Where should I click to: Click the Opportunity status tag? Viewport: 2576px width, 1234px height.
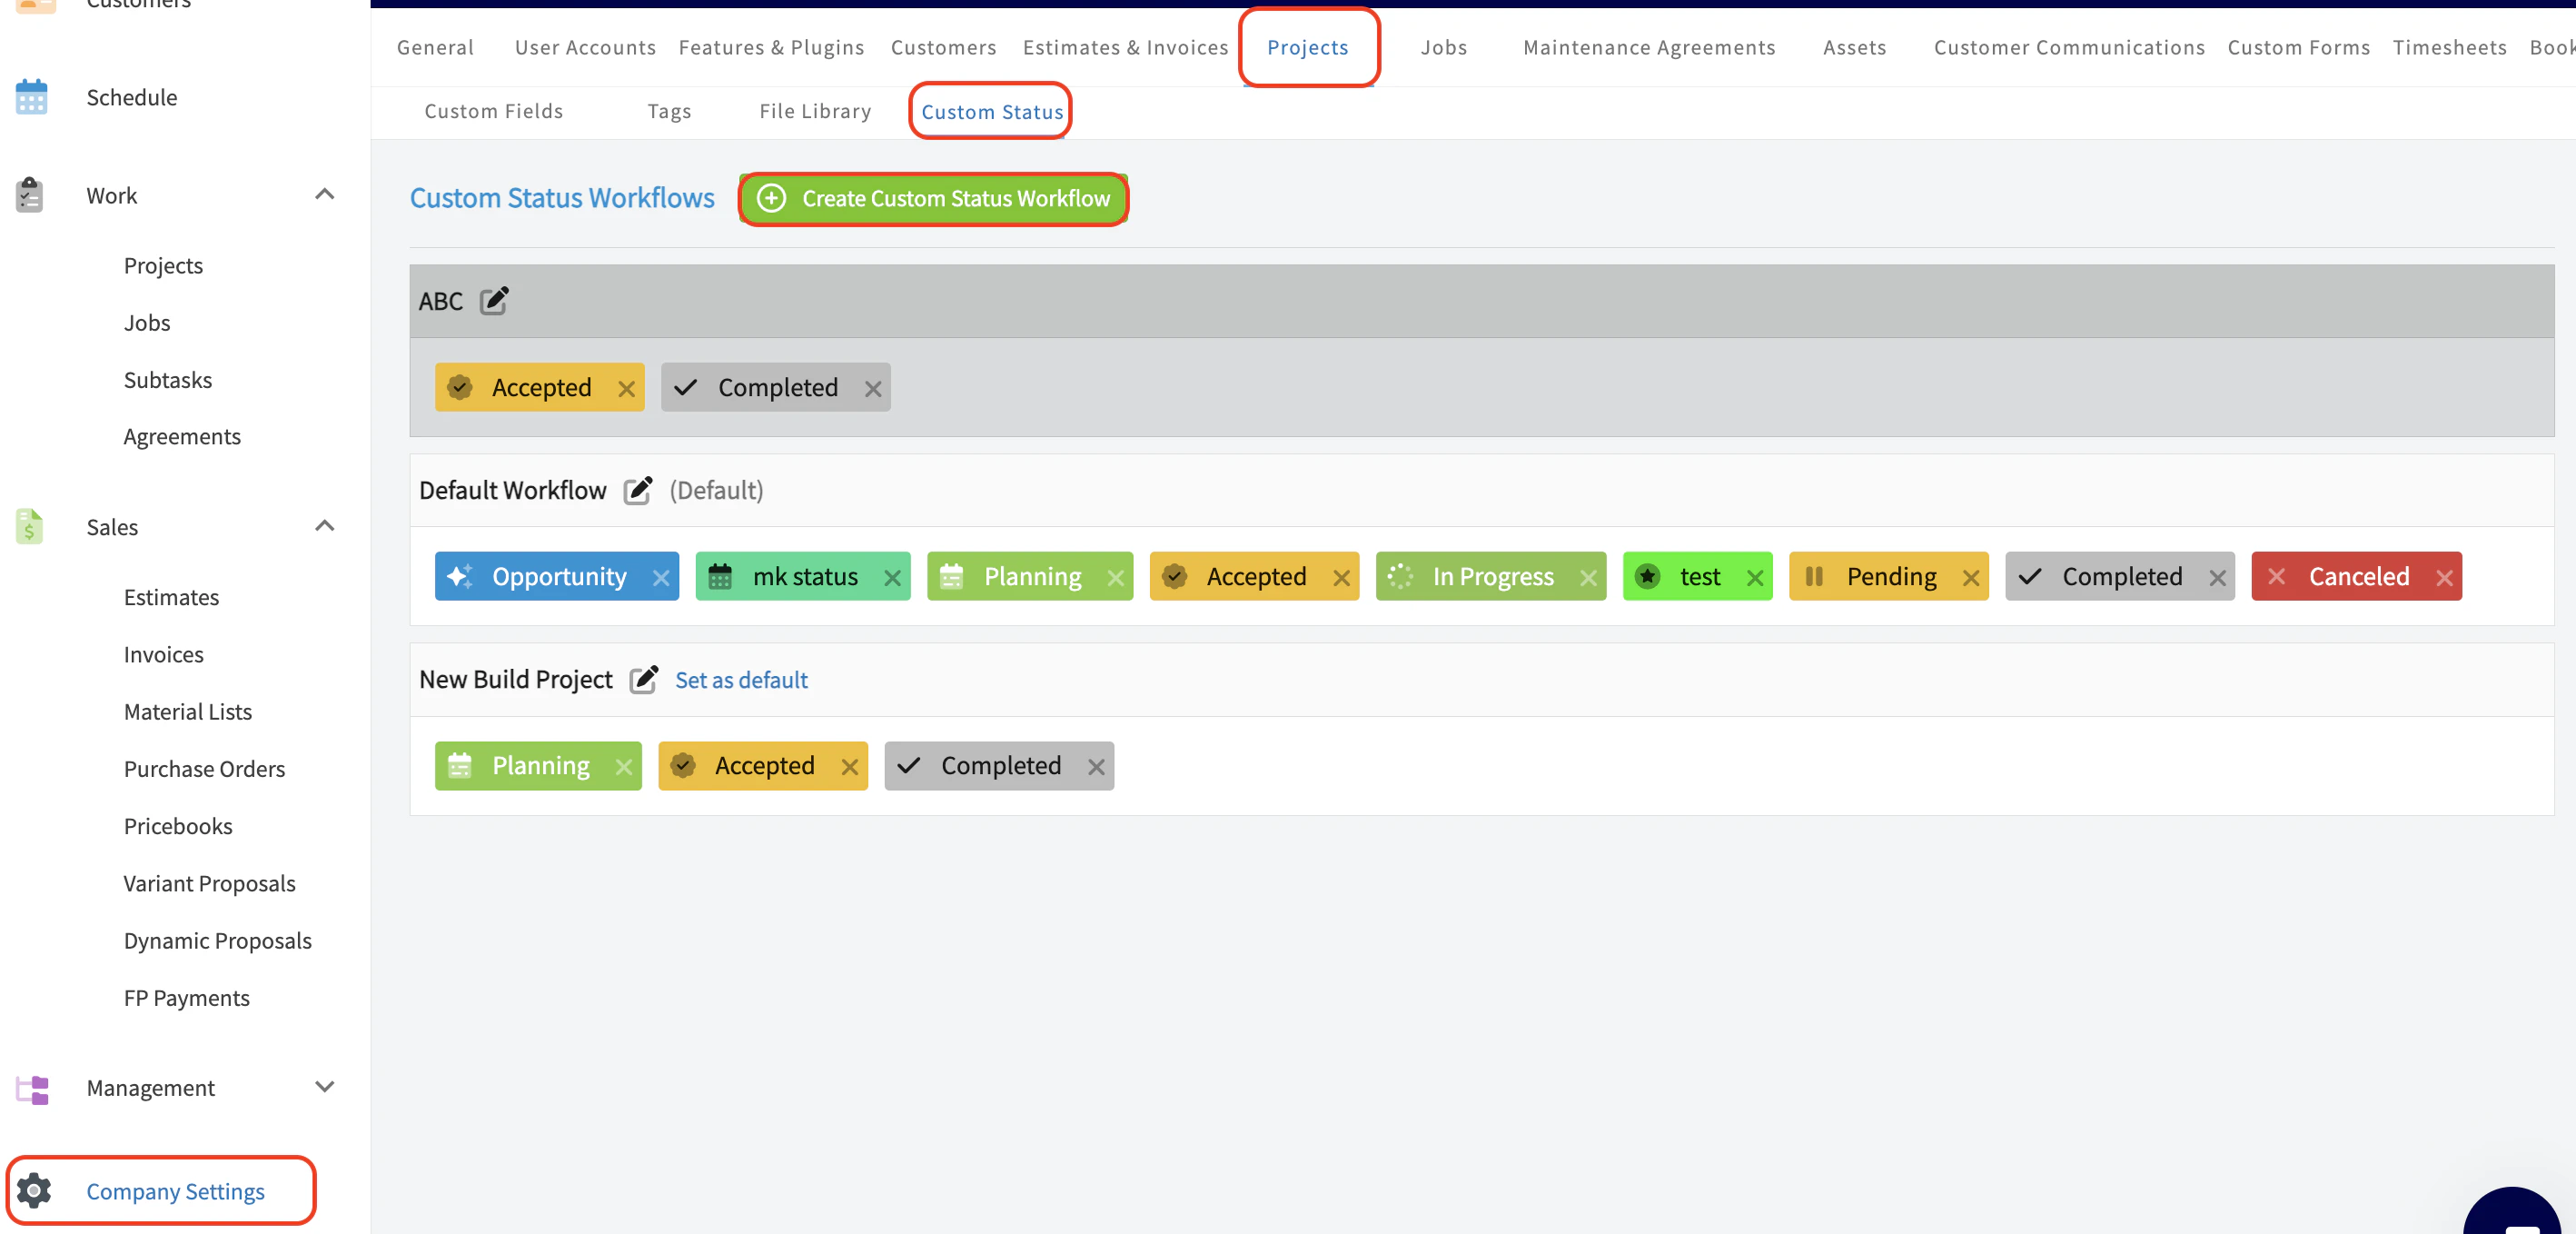[x=557, y=576]
